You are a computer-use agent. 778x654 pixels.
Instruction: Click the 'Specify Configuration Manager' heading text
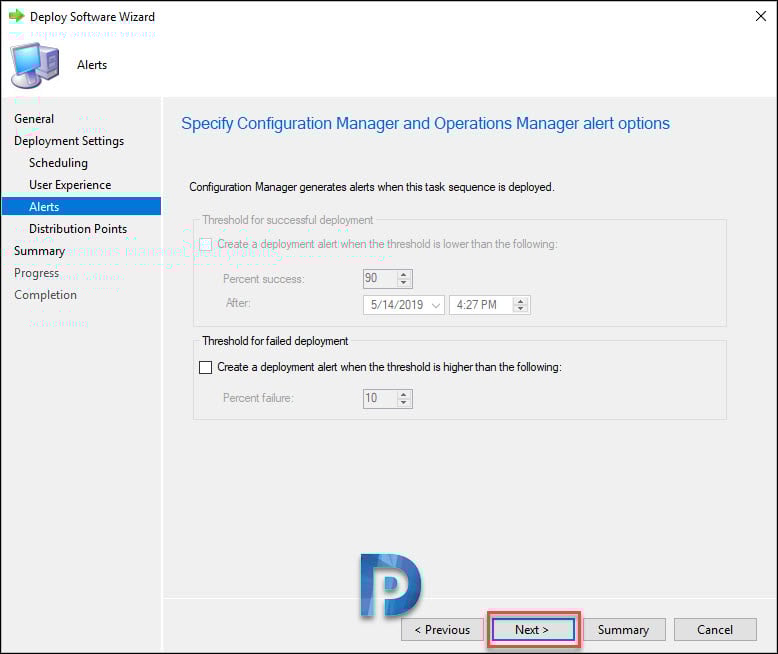(425, 124)
